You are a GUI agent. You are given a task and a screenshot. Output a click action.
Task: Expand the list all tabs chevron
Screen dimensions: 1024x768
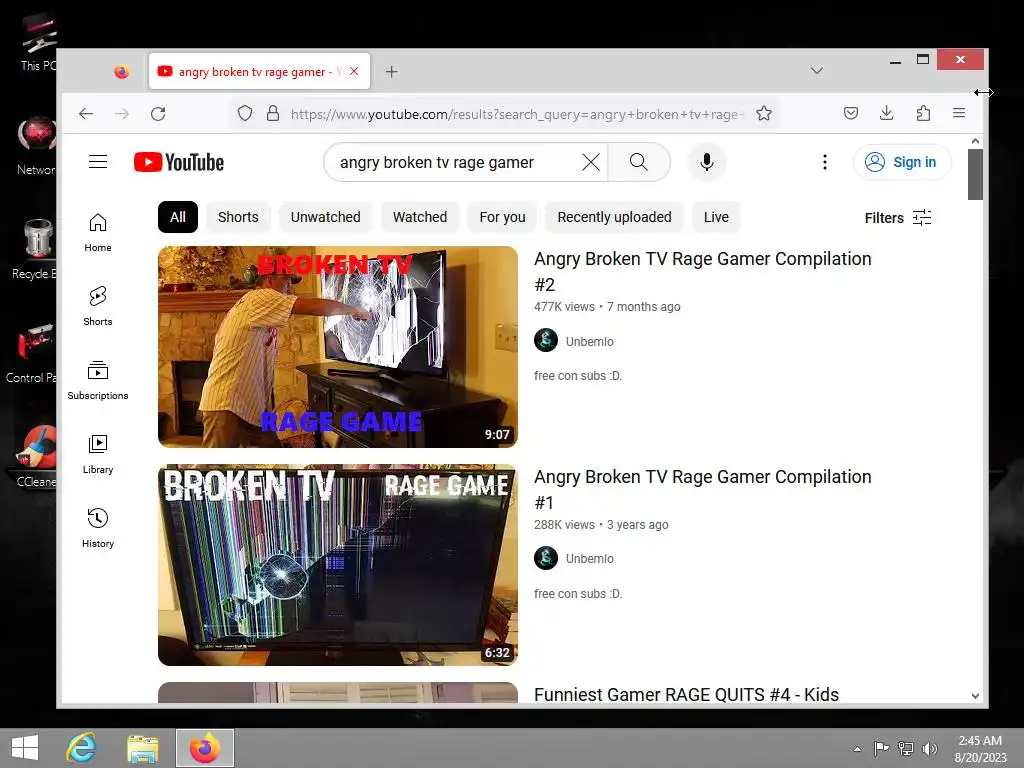pos(816,71)
